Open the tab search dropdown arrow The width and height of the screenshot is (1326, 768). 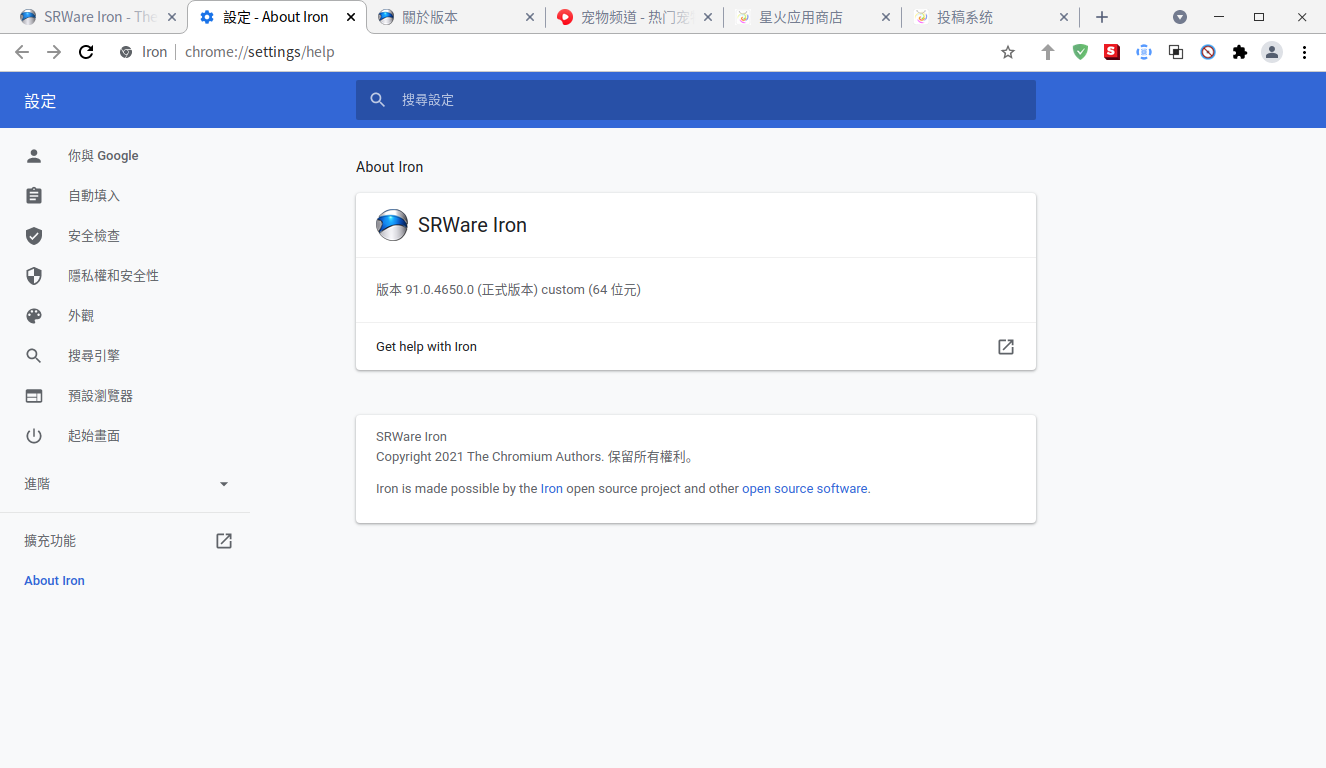point(1180,17)
